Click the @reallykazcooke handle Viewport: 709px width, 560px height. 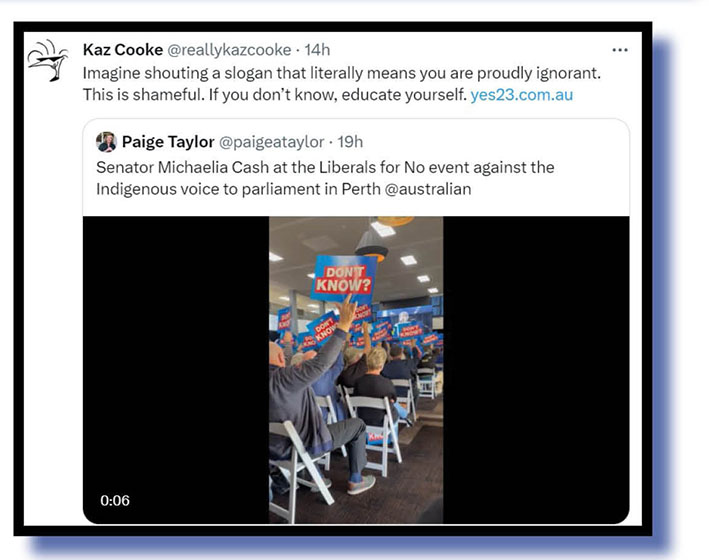[x=229, y=50]
